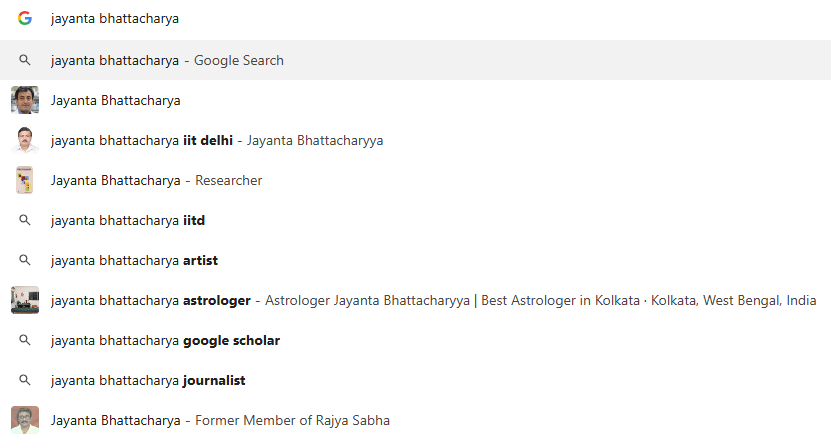Screen dimensions: 831x443
Task: Click the Rajya Sabha member's photo thumbnail
Action: click(25, 420)
